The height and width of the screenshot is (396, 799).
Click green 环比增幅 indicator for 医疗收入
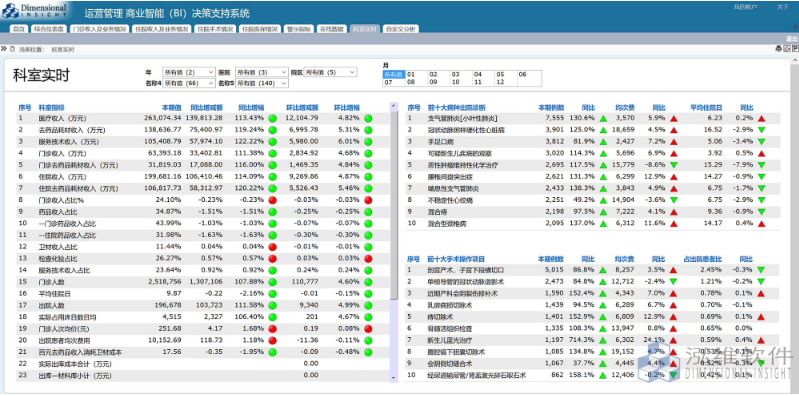(x=368, y=118)
